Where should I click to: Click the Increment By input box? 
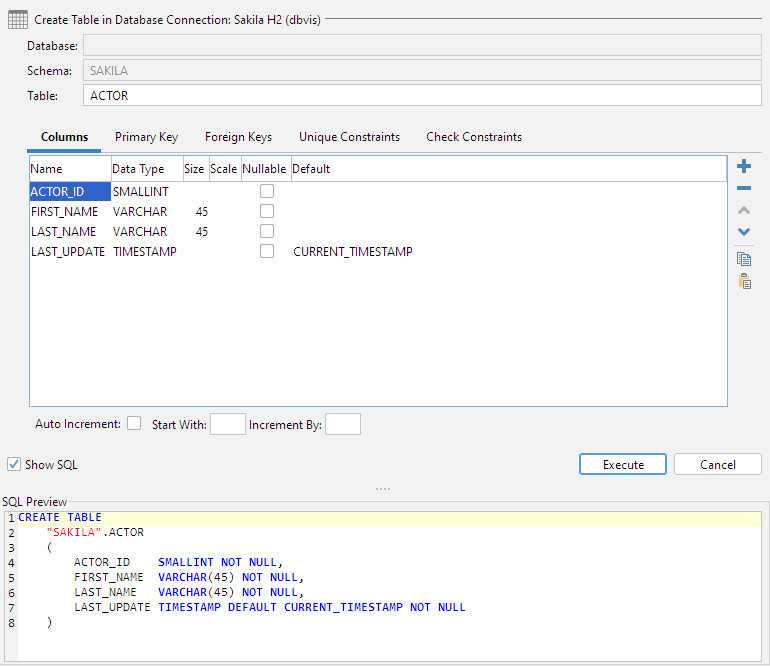pos(343,424)
